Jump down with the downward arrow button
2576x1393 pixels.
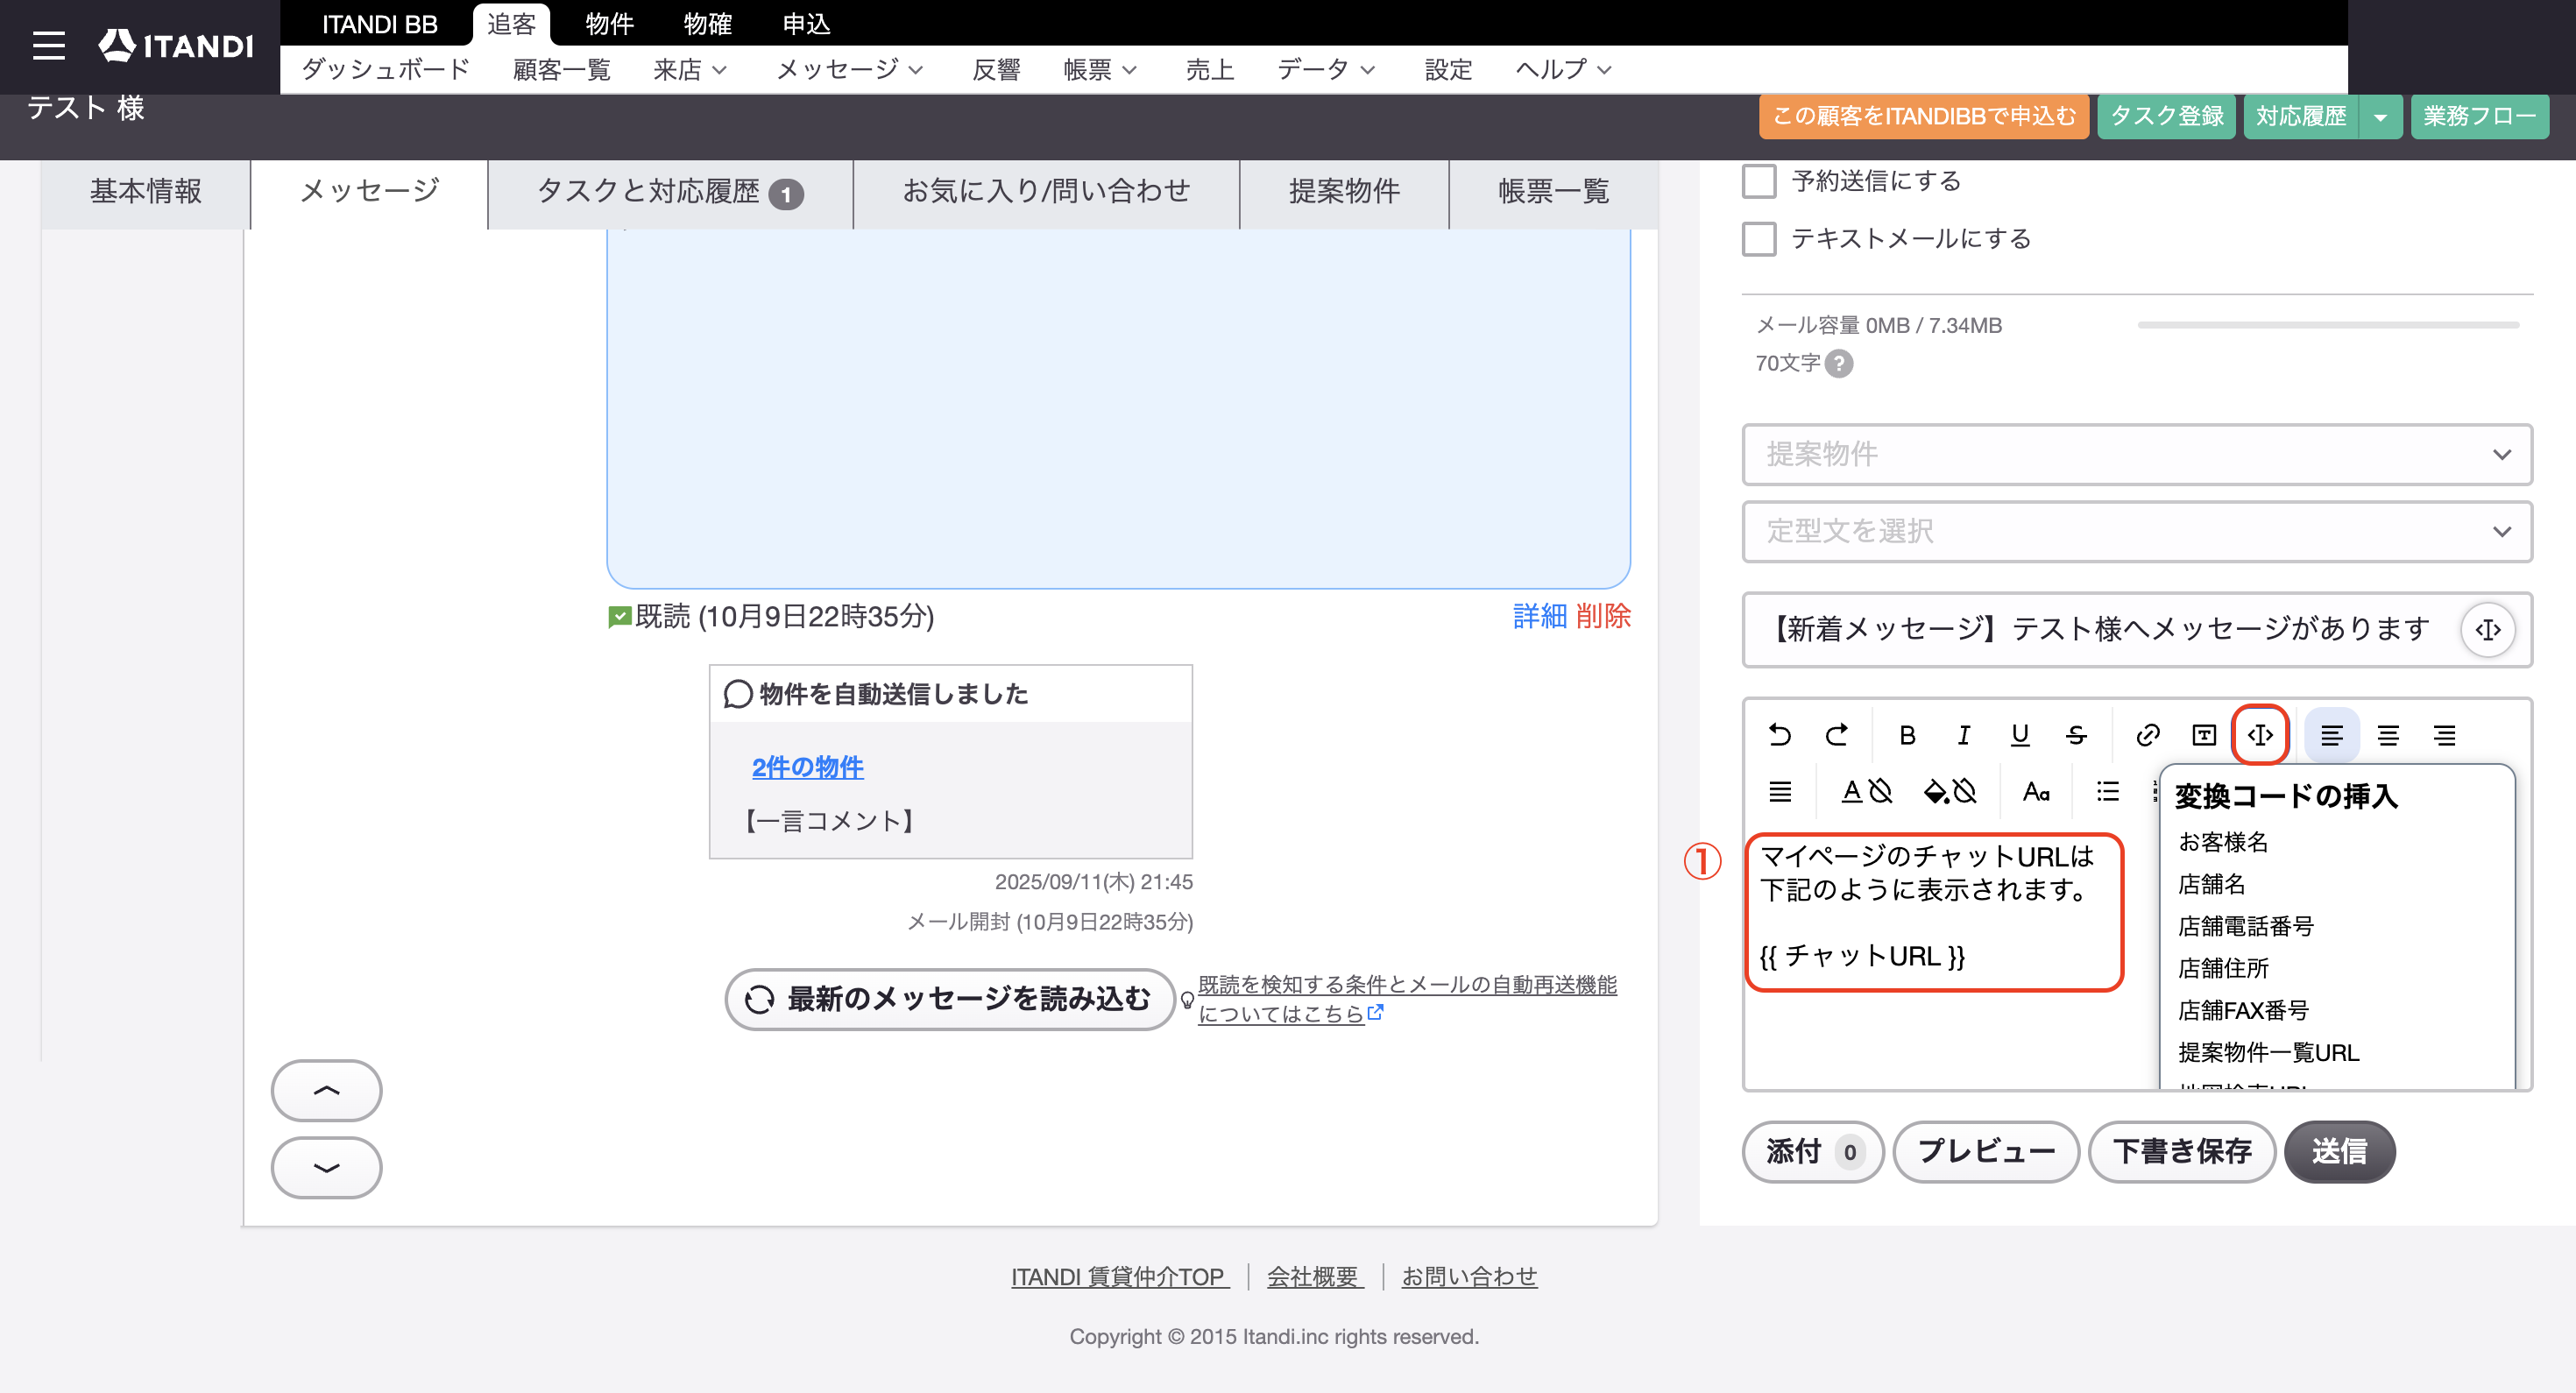click(x=326, y=1167)
